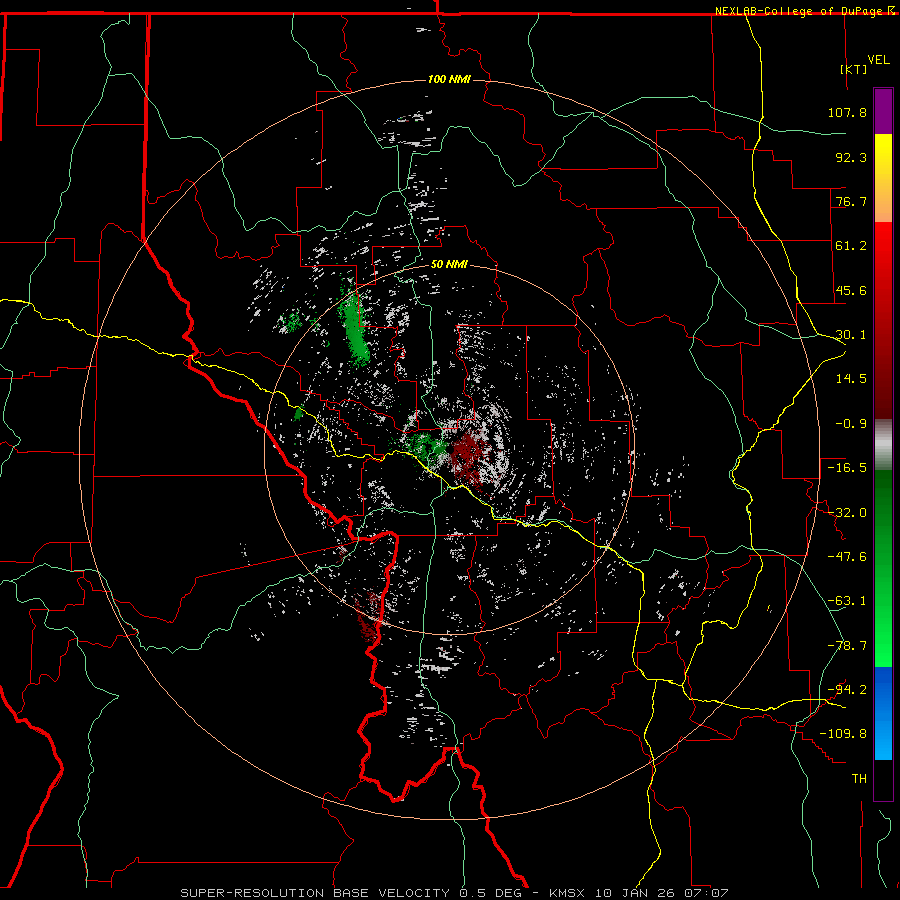The width and height of the screenshot is (900, 900).
Task: Select the -78.7 legend value
Action: [x=847, y=646]
